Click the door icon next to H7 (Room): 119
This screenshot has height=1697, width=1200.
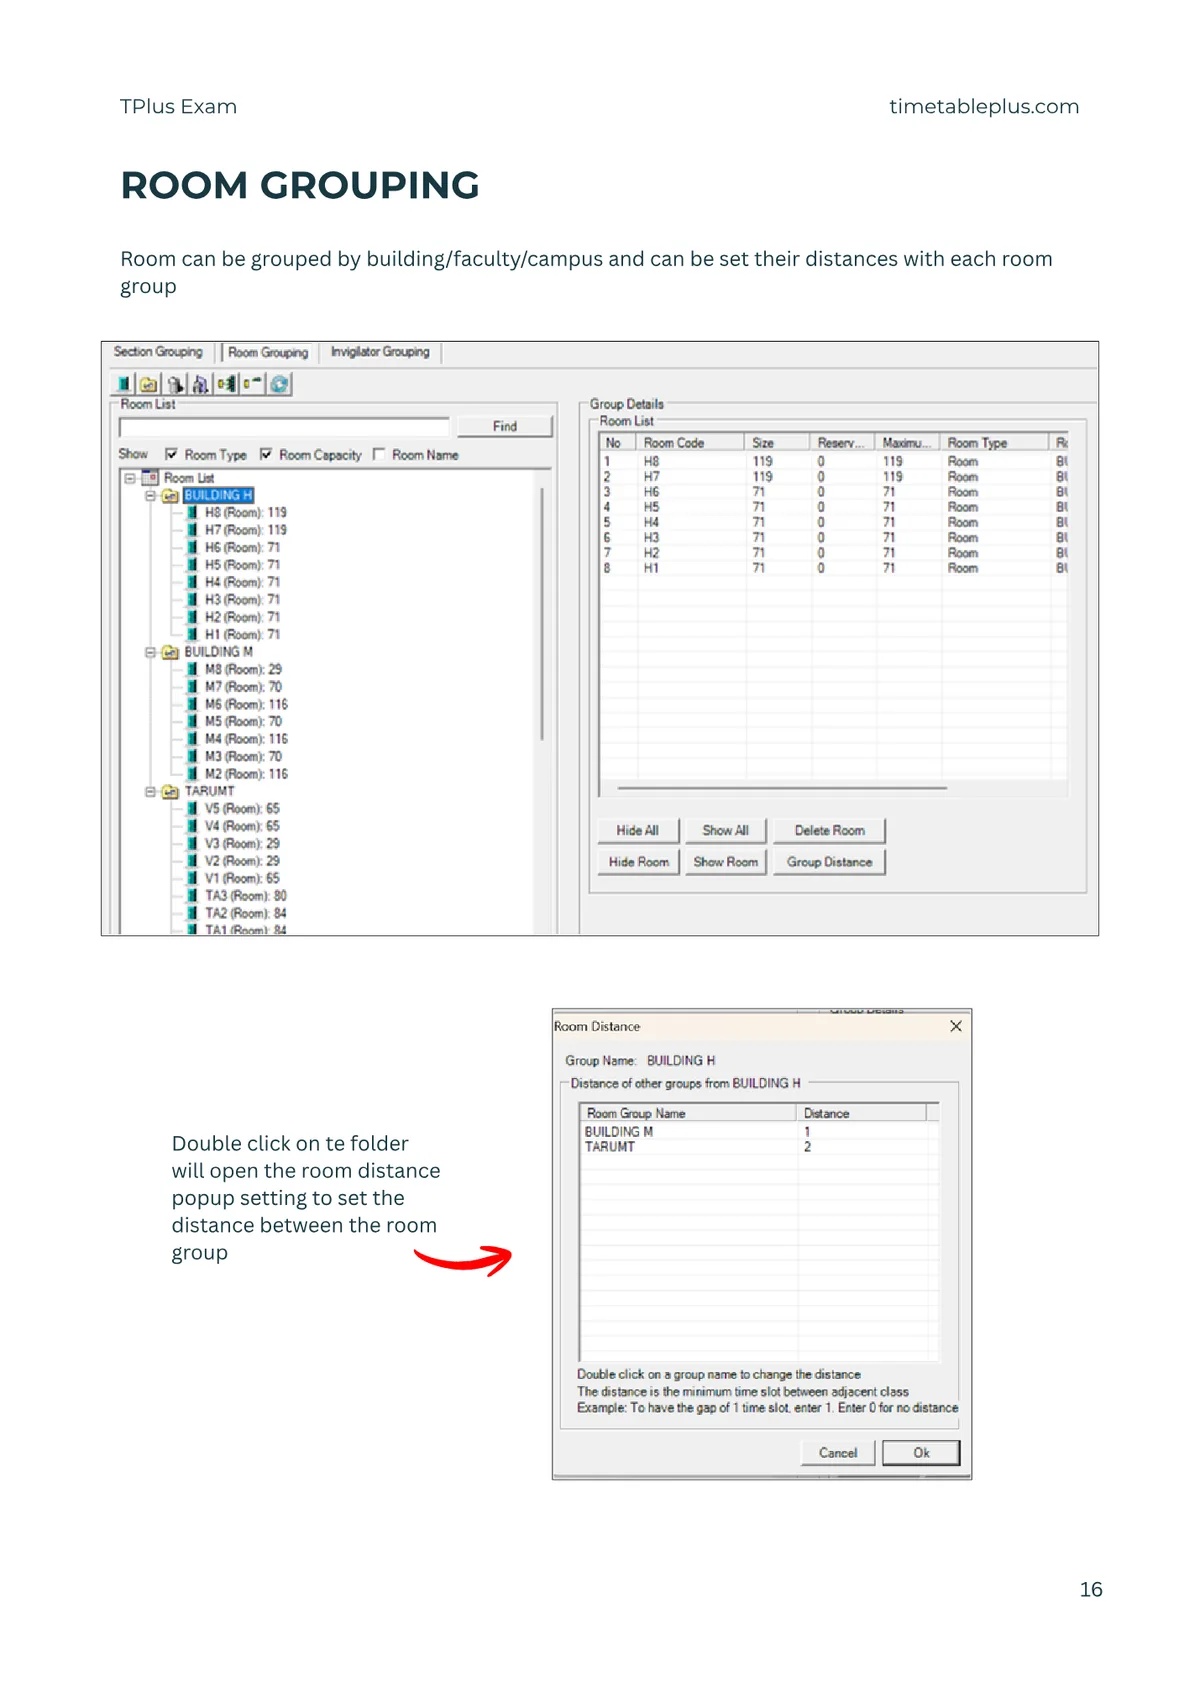192,530
